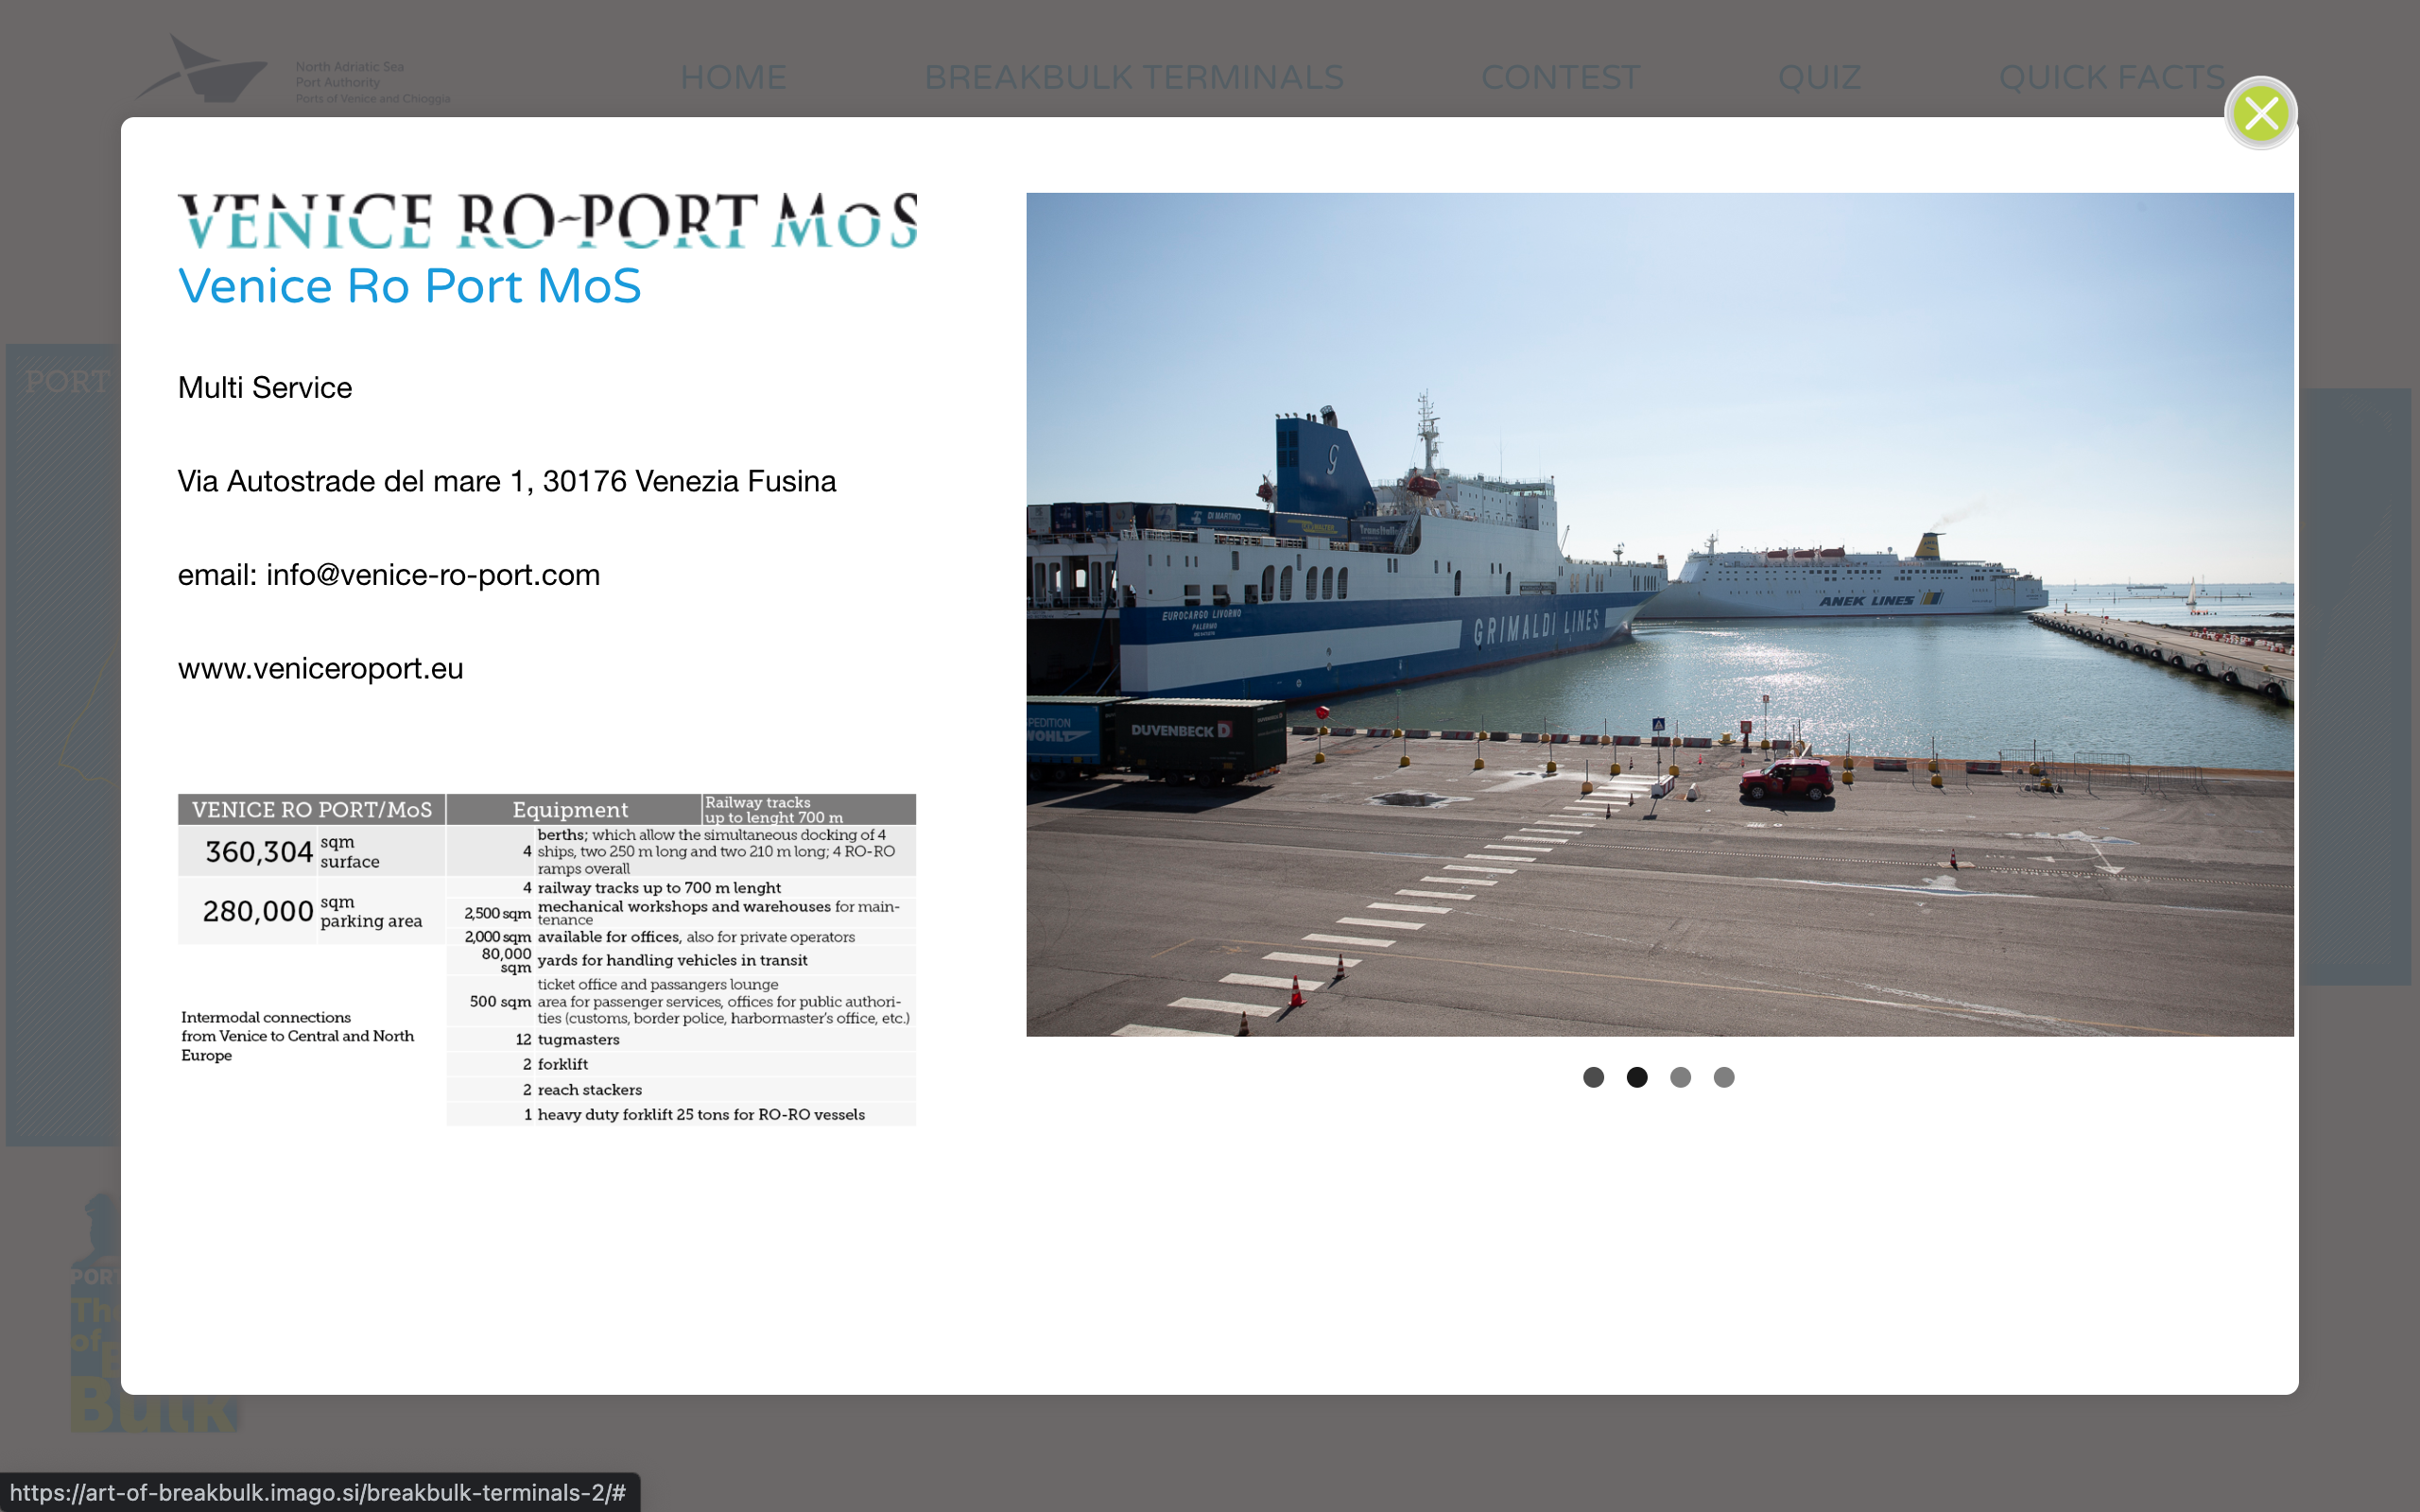Click the VENICE RO PORT/MoS table header
Screen dimensions: 2420x1512
tap(311, 810)
